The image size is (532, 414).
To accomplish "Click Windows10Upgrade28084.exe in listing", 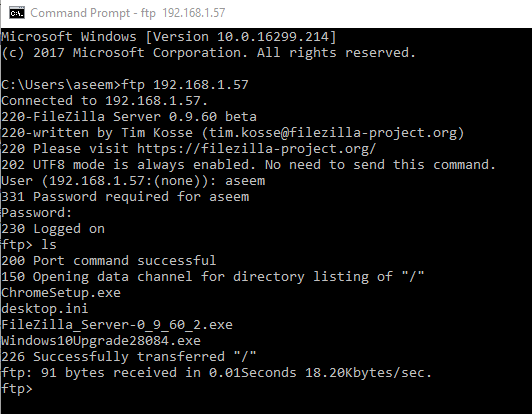I will [x=101, y=340].
